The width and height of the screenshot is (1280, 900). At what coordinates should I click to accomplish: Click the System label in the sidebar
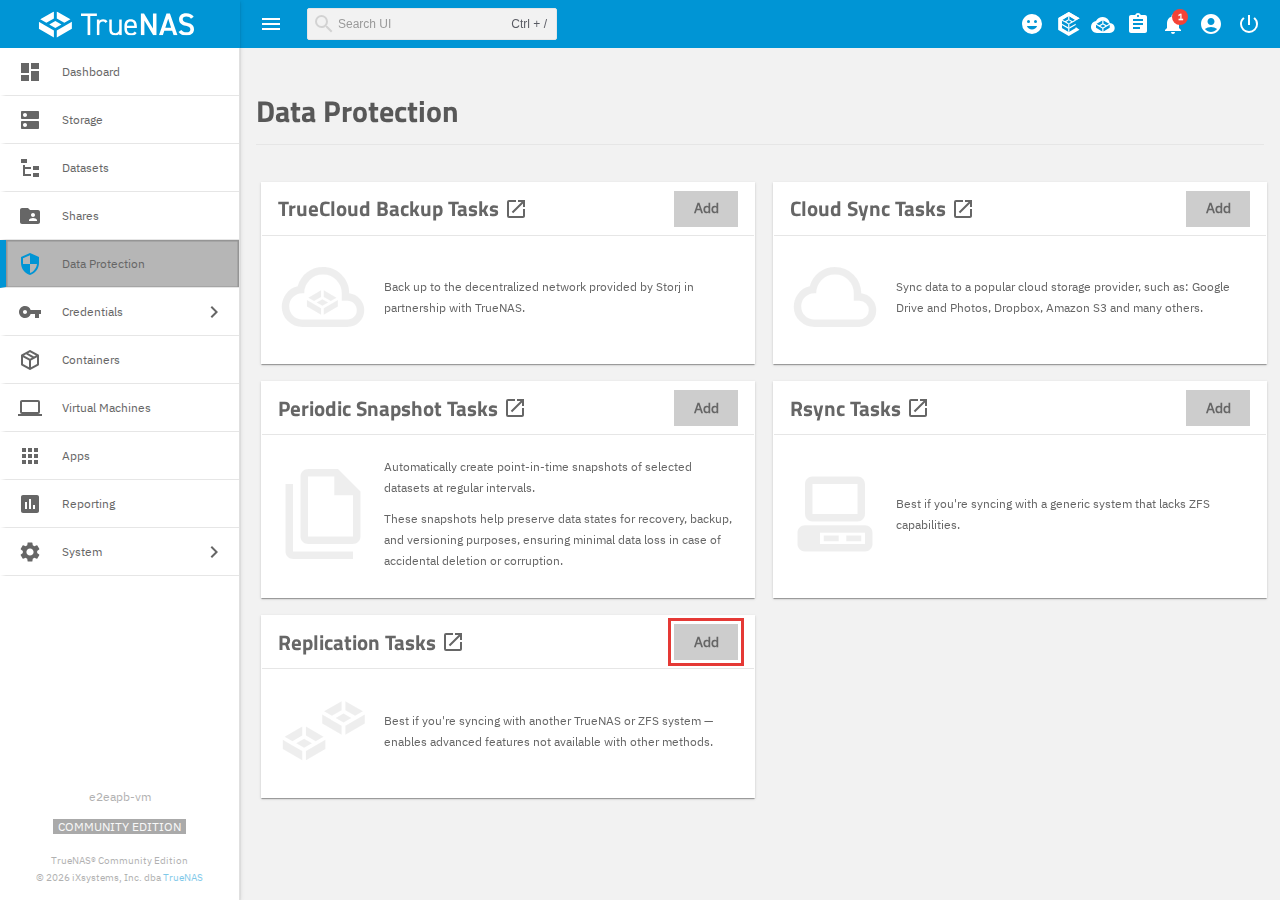[x=82, y=552]
